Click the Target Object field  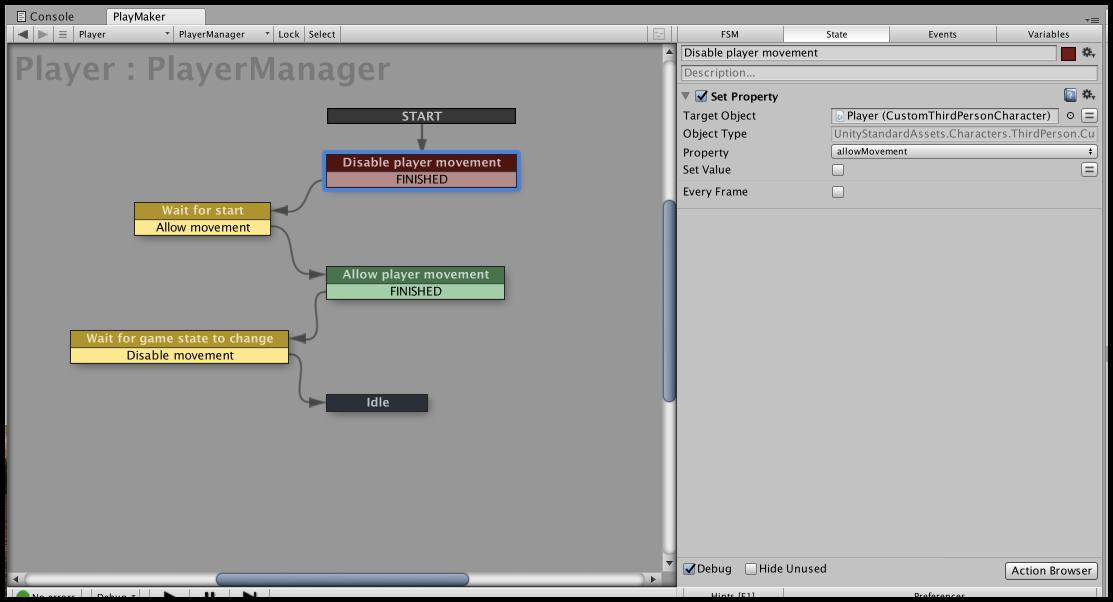pyautogui.click(x=945, y=116)
